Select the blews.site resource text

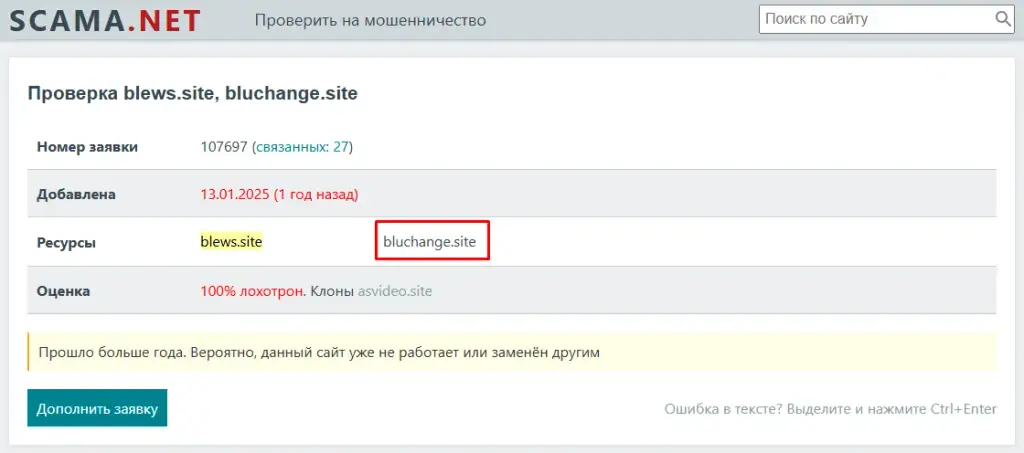231,242
